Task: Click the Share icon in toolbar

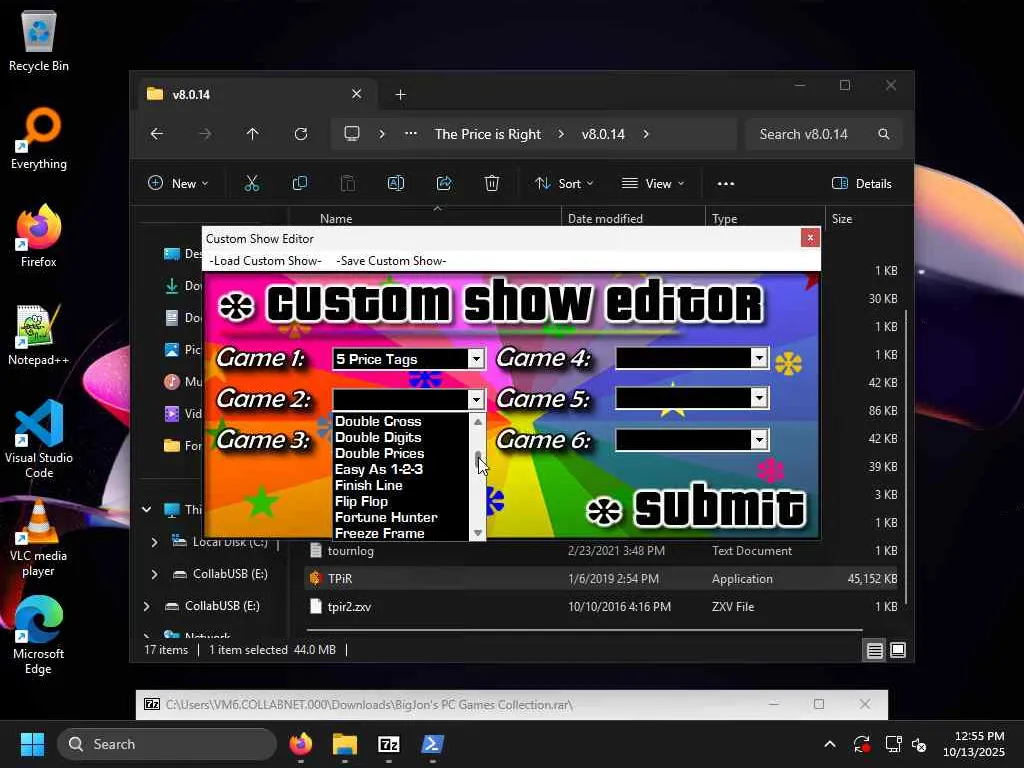Action: 444,184
